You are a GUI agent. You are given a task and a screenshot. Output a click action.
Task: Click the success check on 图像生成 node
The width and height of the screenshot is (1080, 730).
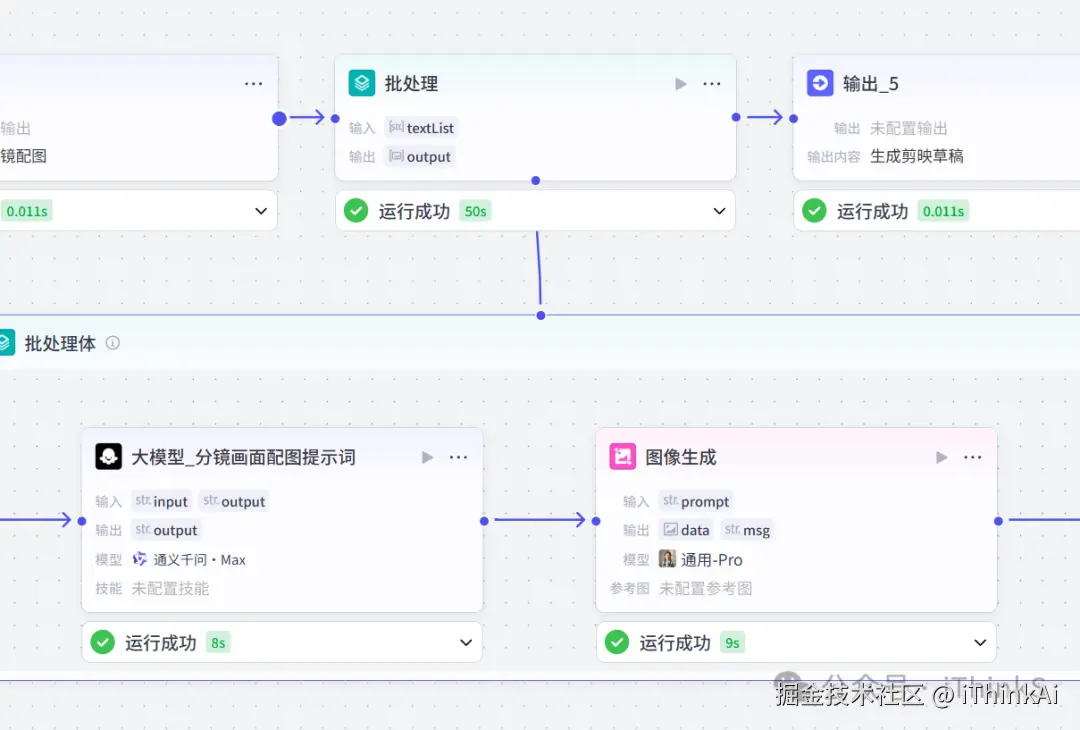(617, 642)
